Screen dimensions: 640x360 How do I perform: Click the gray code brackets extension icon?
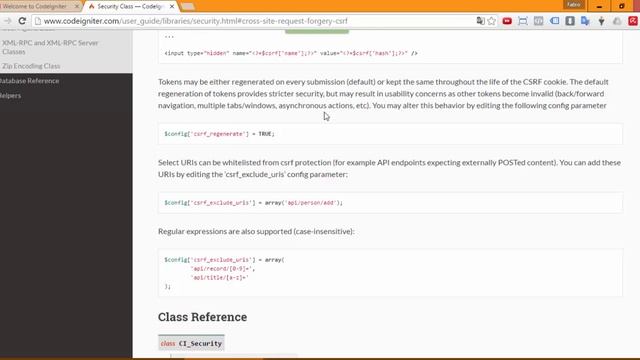click(x=538, y=21)
